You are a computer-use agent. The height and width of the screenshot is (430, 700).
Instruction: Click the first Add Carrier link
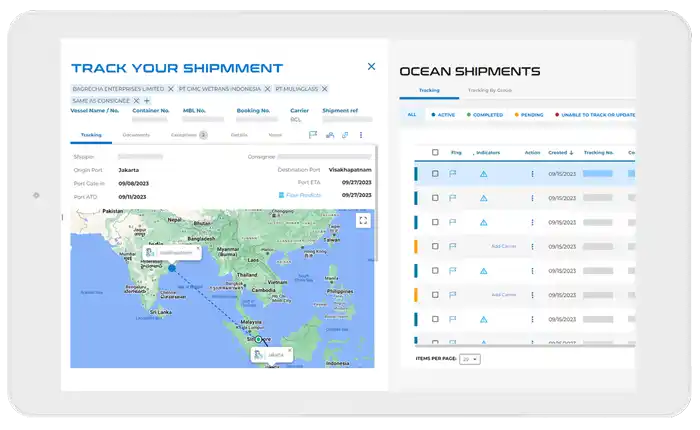503,246
